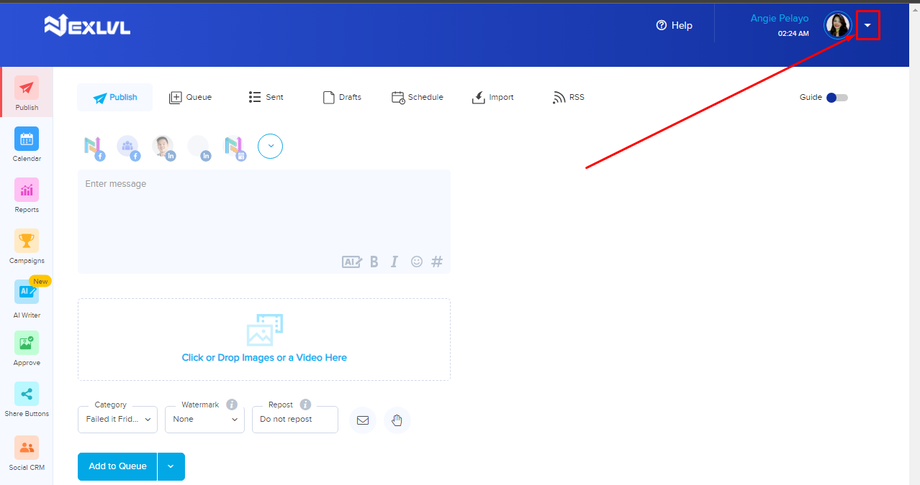Screen dimensions: 920x485
Task: Open the Approve sidebar icon
Action: [26, 343]
